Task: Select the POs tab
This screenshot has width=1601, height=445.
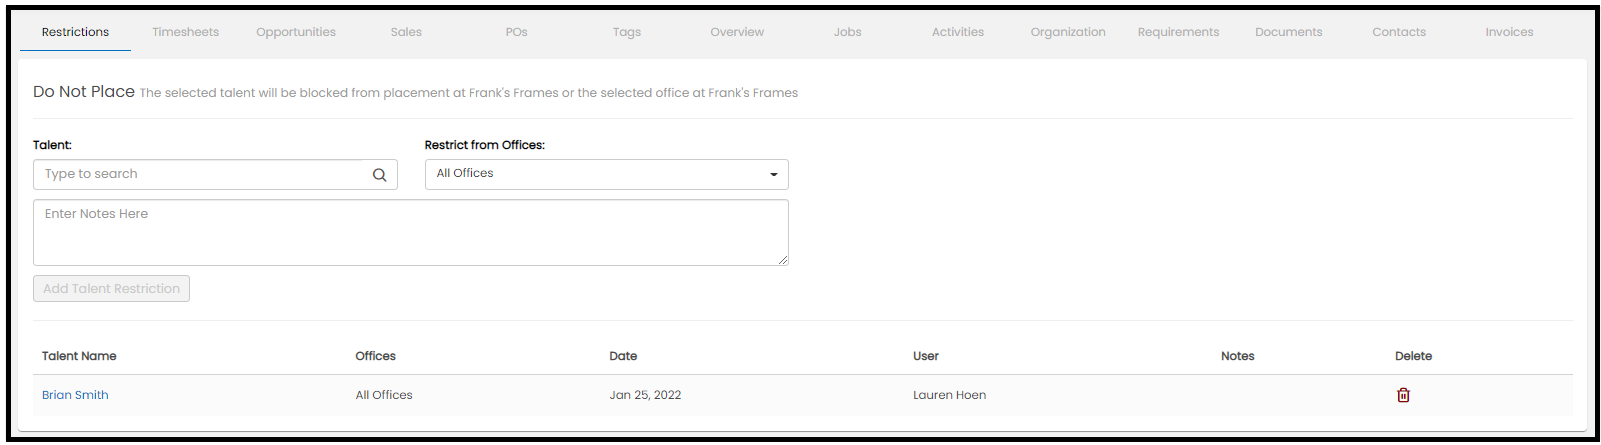Action: [516, 32]
